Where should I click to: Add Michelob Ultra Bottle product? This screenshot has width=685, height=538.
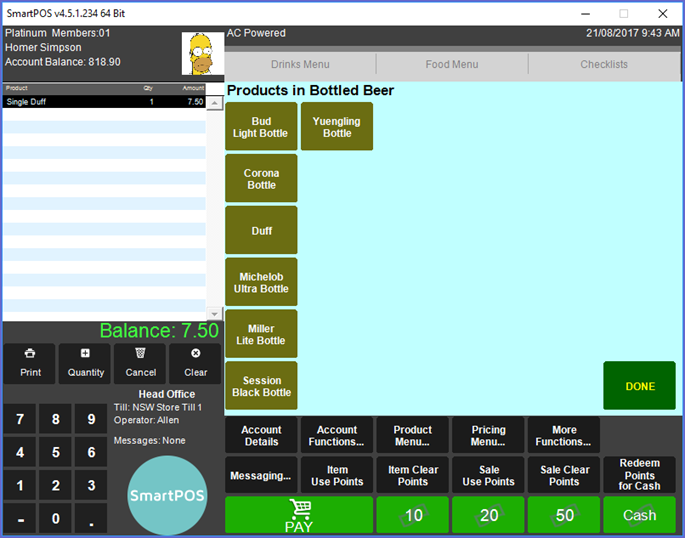pos(261,282)
